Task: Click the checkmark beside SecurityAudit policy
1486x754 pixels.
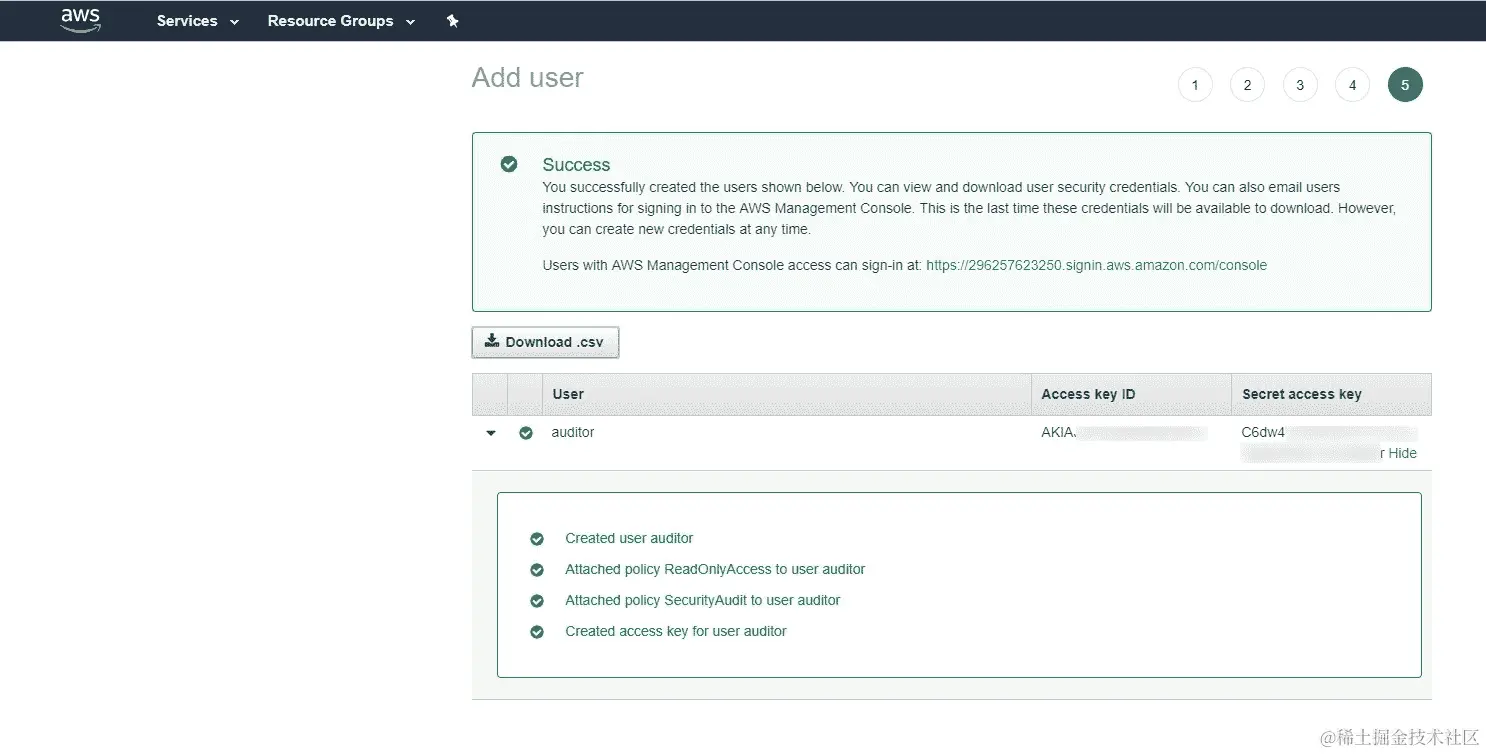Action: (x=537, y=601)
